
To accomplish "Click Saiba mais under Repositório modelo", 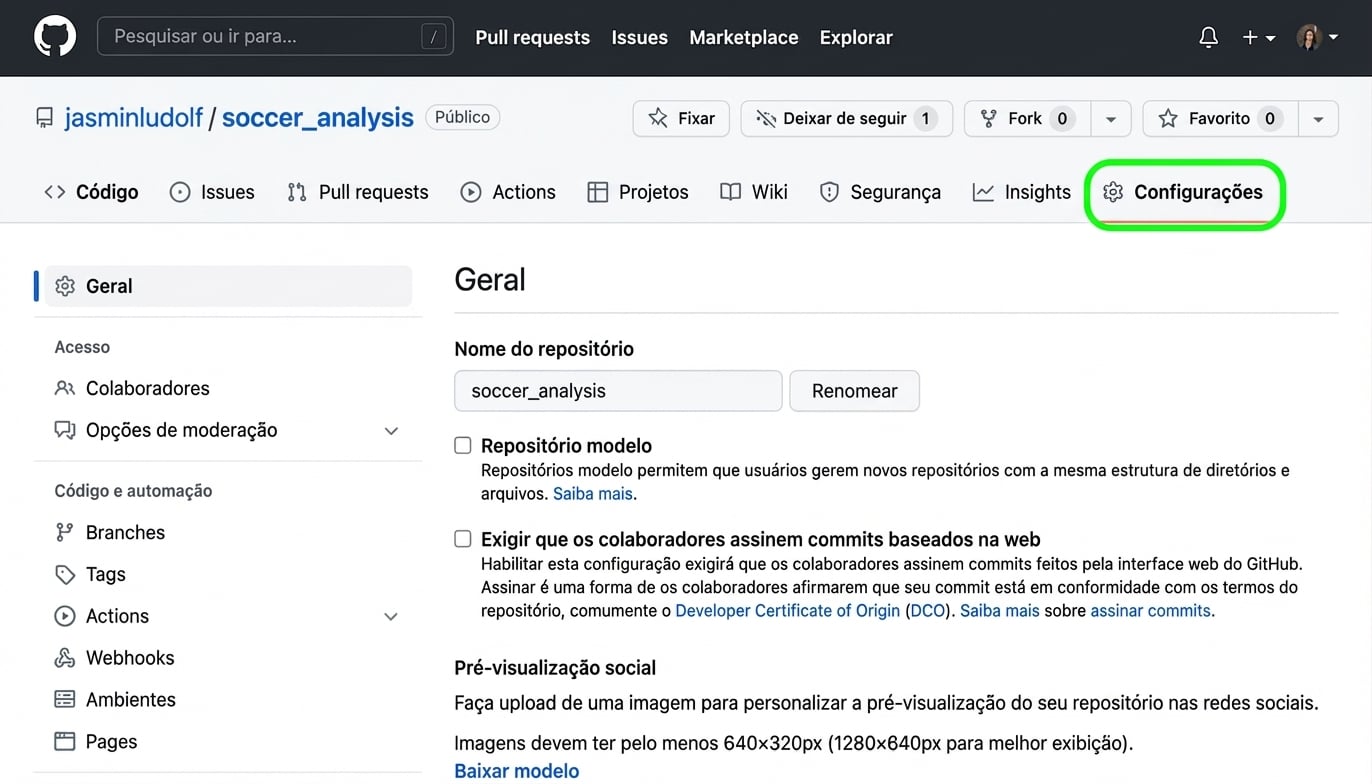I will point(593,493).
